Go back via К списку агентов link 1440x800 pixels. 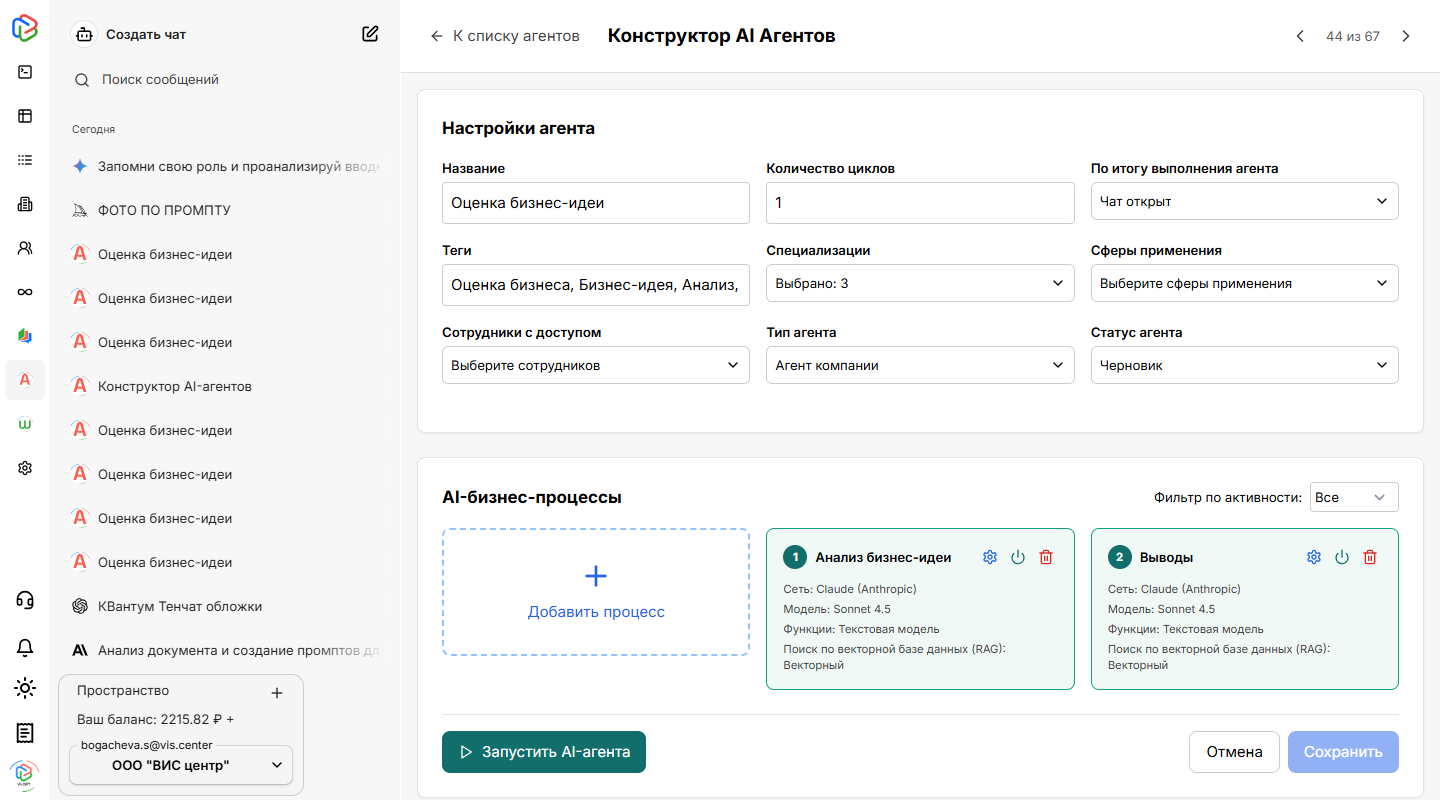[x=505, y=36]
